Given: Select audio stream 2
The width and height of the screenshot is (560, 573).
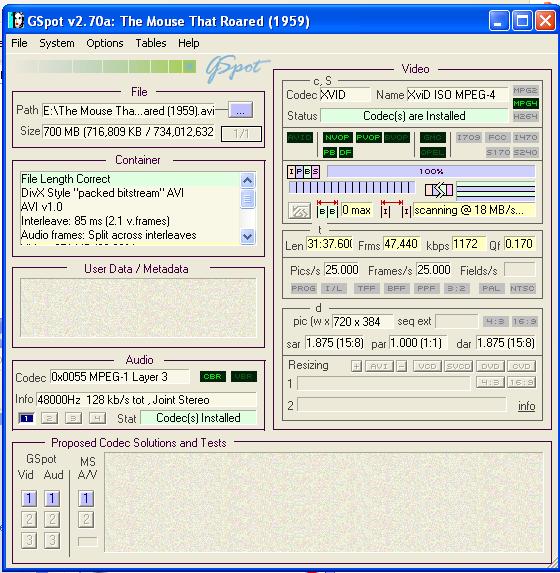Looking at the screenshot, I should coord(49,418).
